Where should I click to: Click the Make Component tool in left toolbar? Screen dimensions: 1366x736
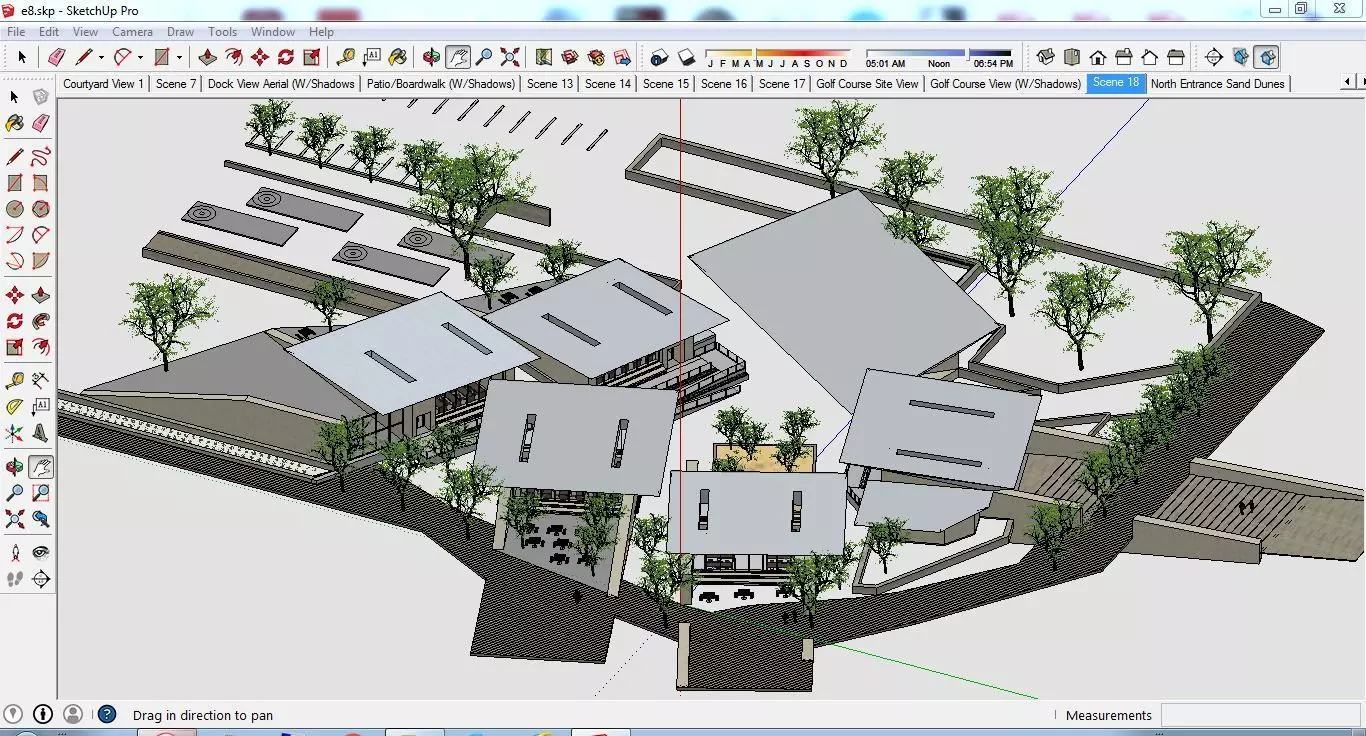40,97
